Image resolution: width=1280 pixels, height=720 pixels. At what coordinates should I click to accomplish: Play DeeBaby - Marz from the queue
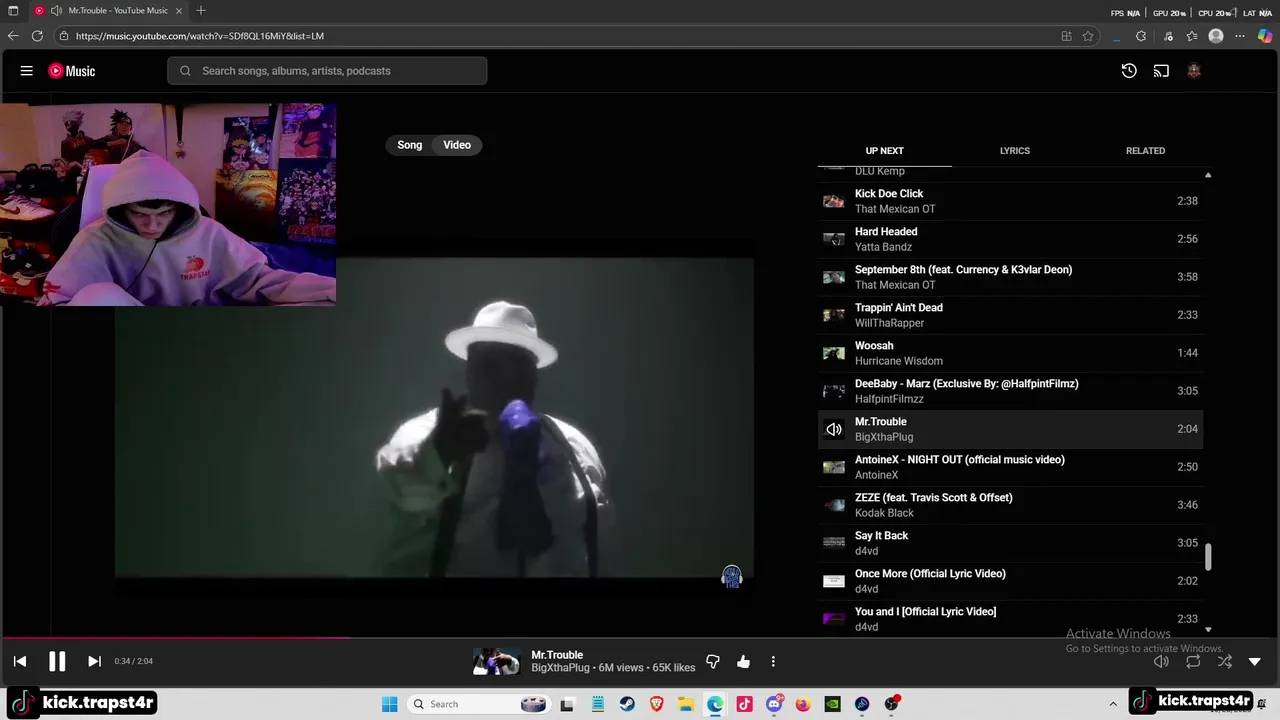point(1010,391)
